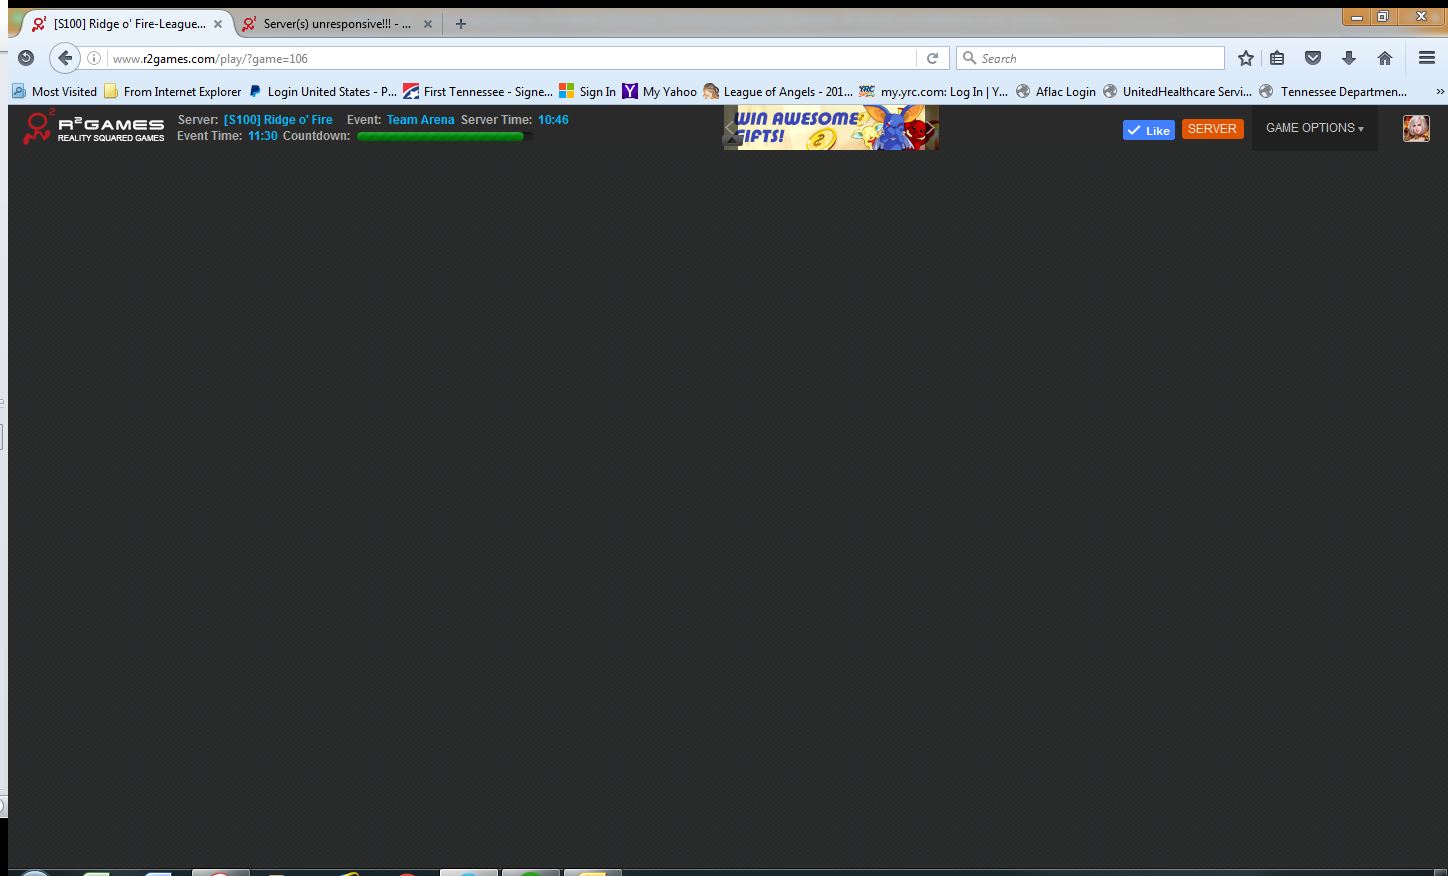Image resolution: width=1448 pixels, height=876 pixels.
Task: Open the Team Arena event link
Action: pyautogui.click(x=420, y=120)
